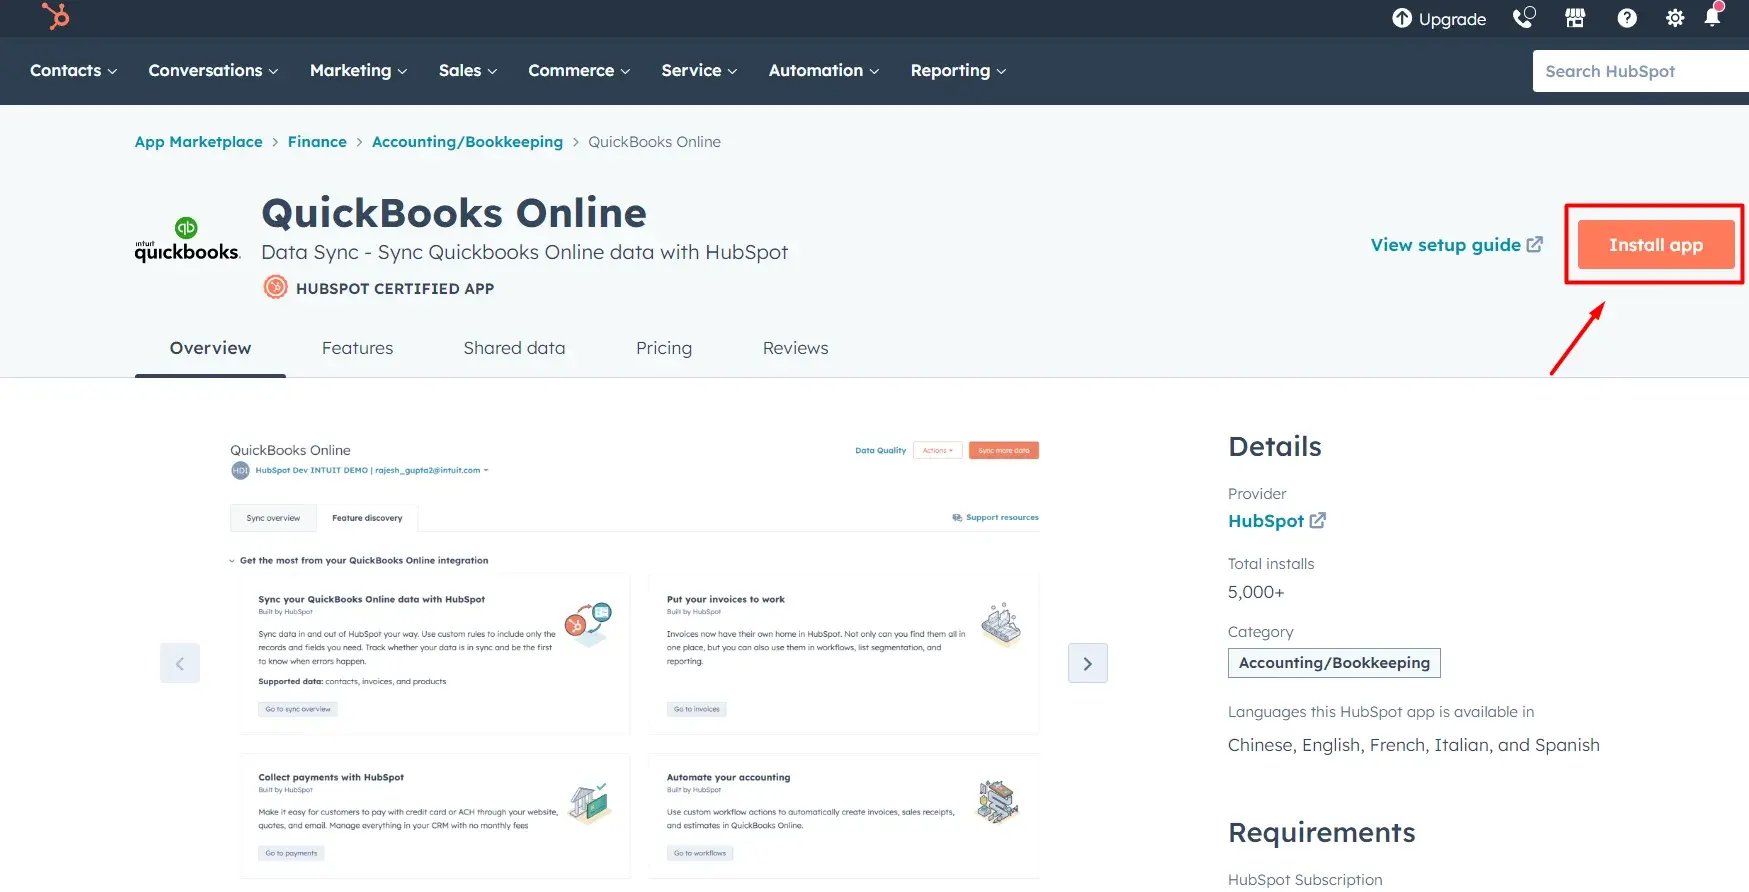Image resolution: width=1749 pixels, height=892 pixels.
Task: Open the notifications bell icon
Action: (1713, 16)
